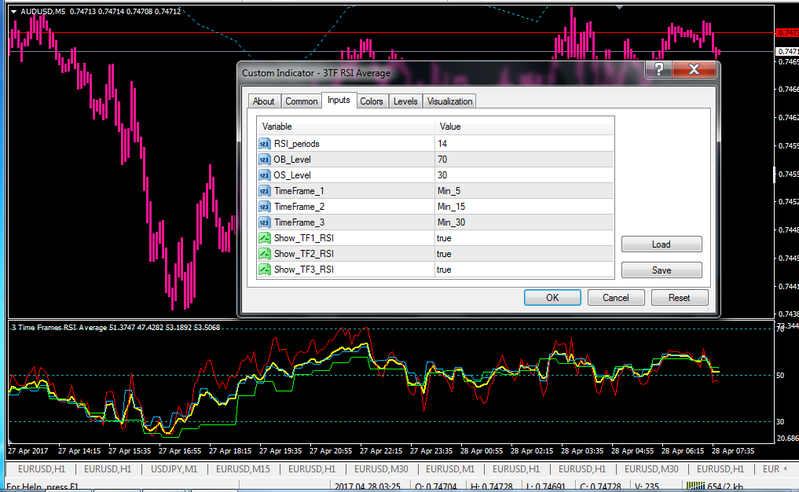Open the TimeFrame_3 Min_30 value dropdown
Screen dimensions: 799x492
click(x=453, y=222)
